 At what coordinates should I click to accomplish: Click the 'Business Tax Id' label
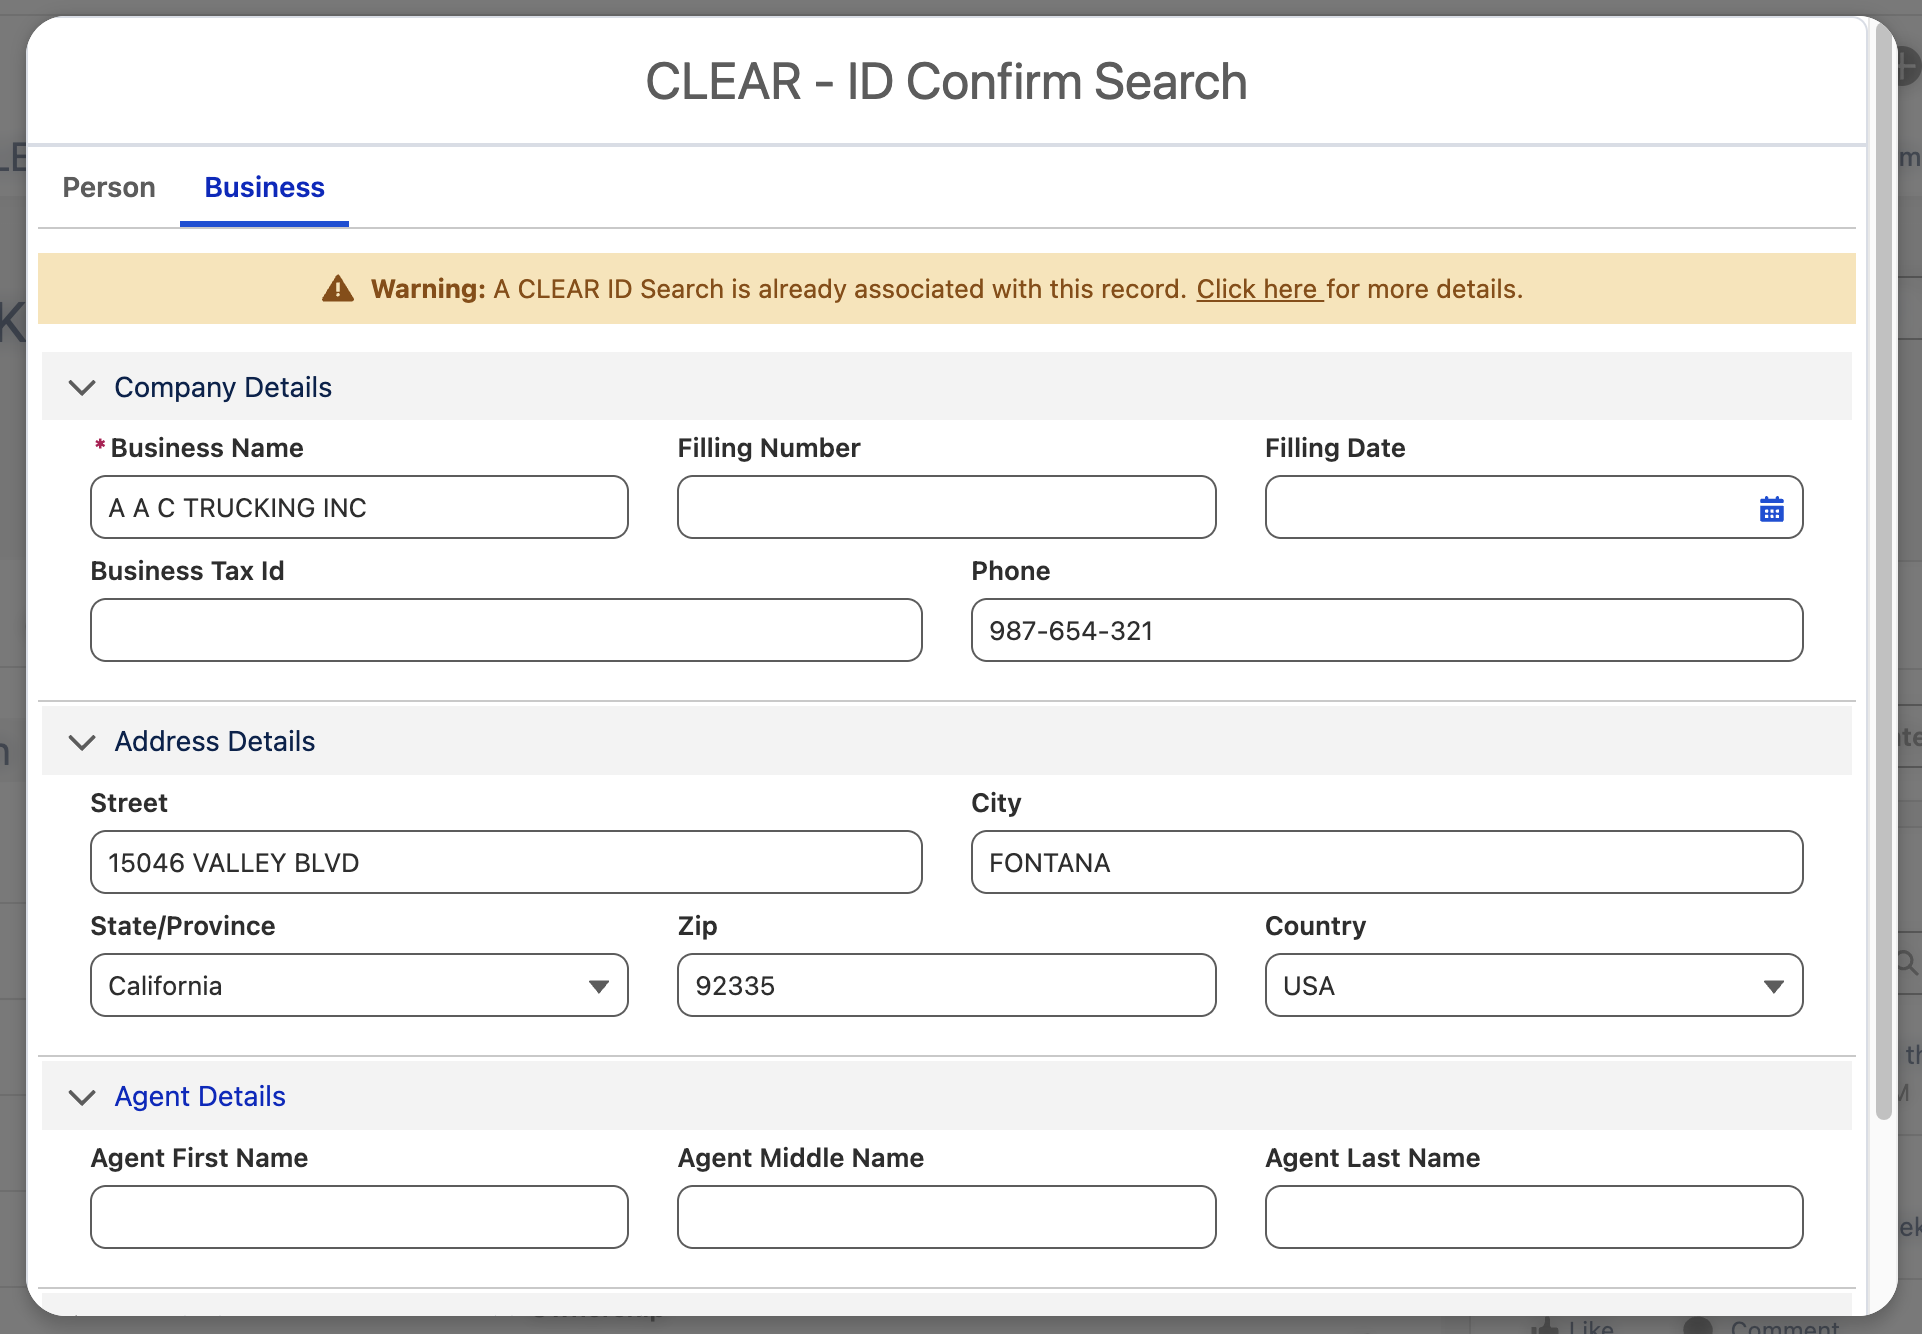tap(188, 571)
